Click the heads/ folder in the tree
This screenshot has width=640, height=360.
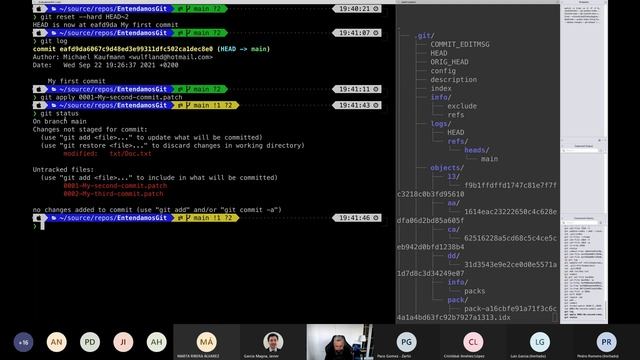pos(476,150)
